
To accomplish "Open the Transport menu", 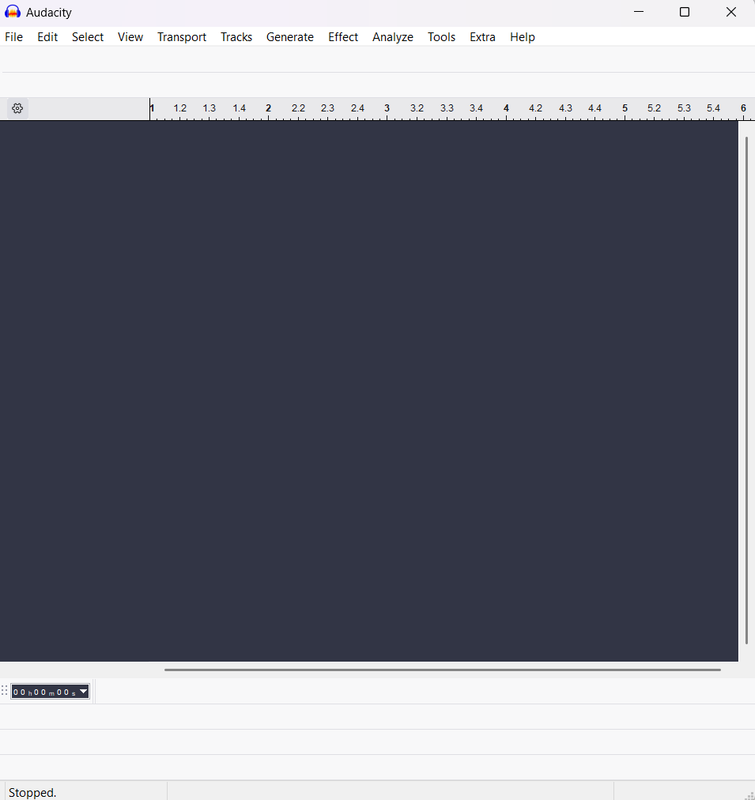I will [182, 37].
